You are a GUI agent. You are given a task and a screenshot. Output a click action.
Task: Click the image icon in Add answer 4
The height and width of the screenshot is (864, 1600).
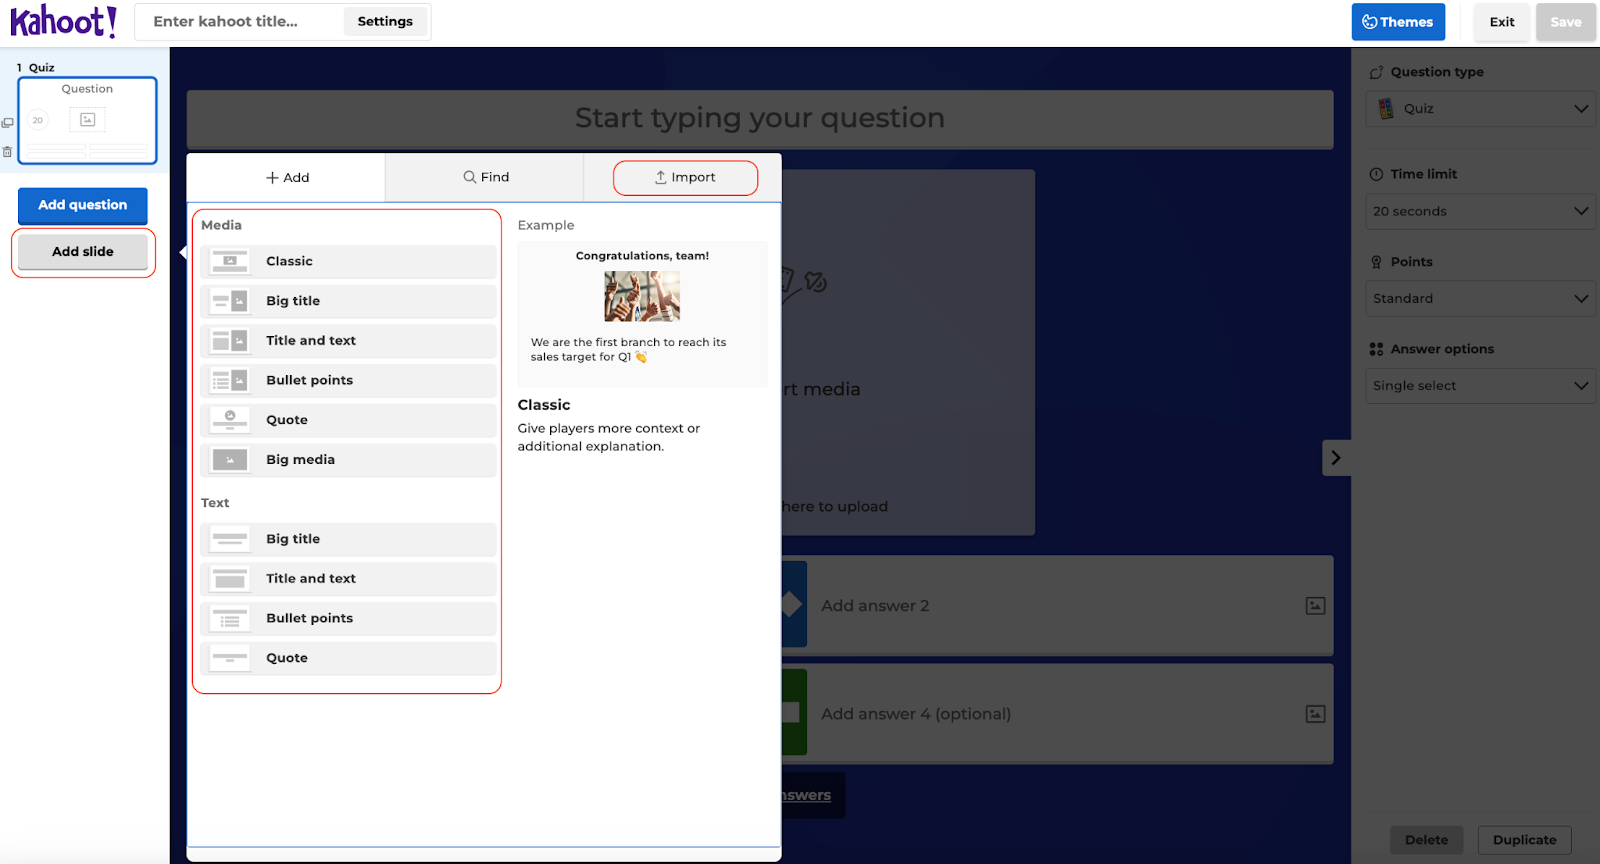[x=1315, y=714]
